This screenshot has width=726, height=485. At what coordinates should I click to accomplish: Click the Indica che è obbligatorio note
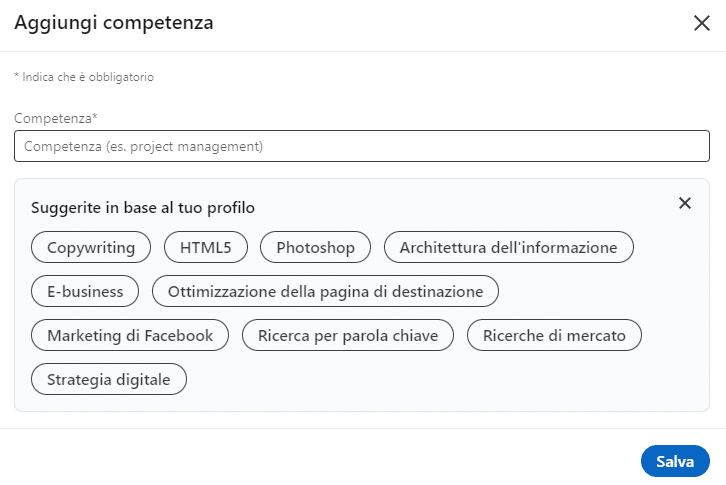84,77
